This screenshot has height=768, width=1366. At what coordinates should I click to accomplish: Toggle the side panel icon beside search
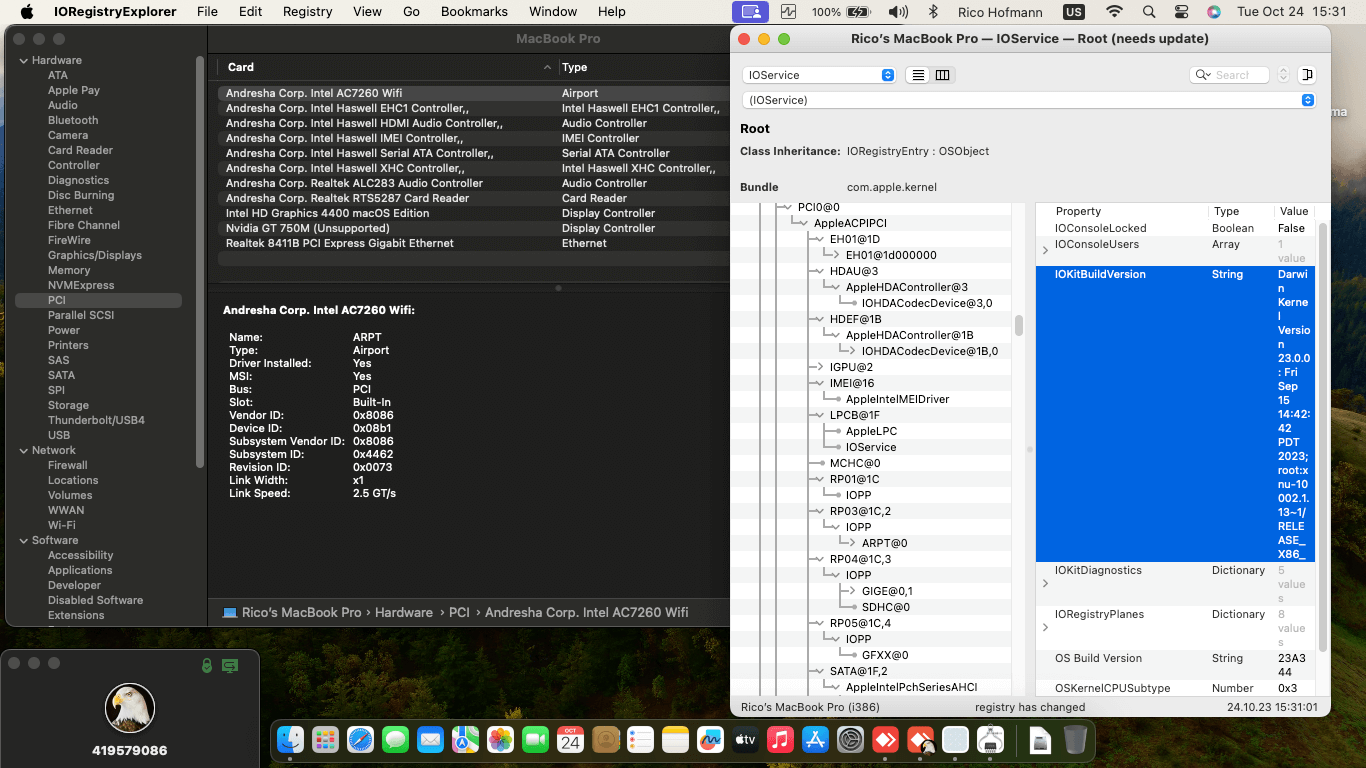1306,75
